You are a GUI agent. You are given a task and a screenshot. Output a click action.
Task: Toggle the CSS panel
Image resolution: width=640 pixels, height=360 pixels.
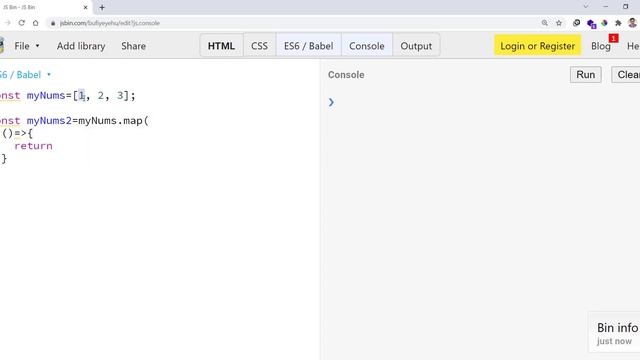pyautogui.click(x=260, y=46)
